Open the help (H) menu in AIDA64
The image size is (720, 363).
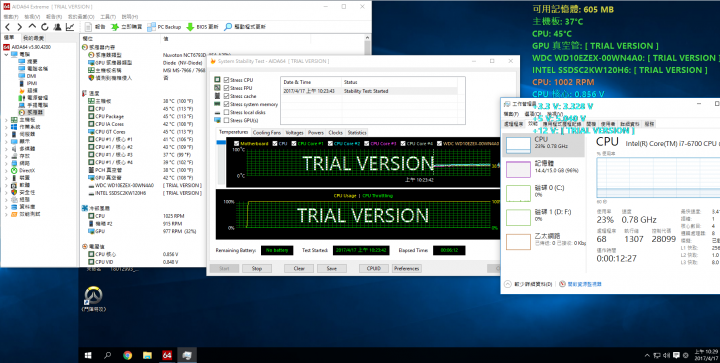[129, 17]
